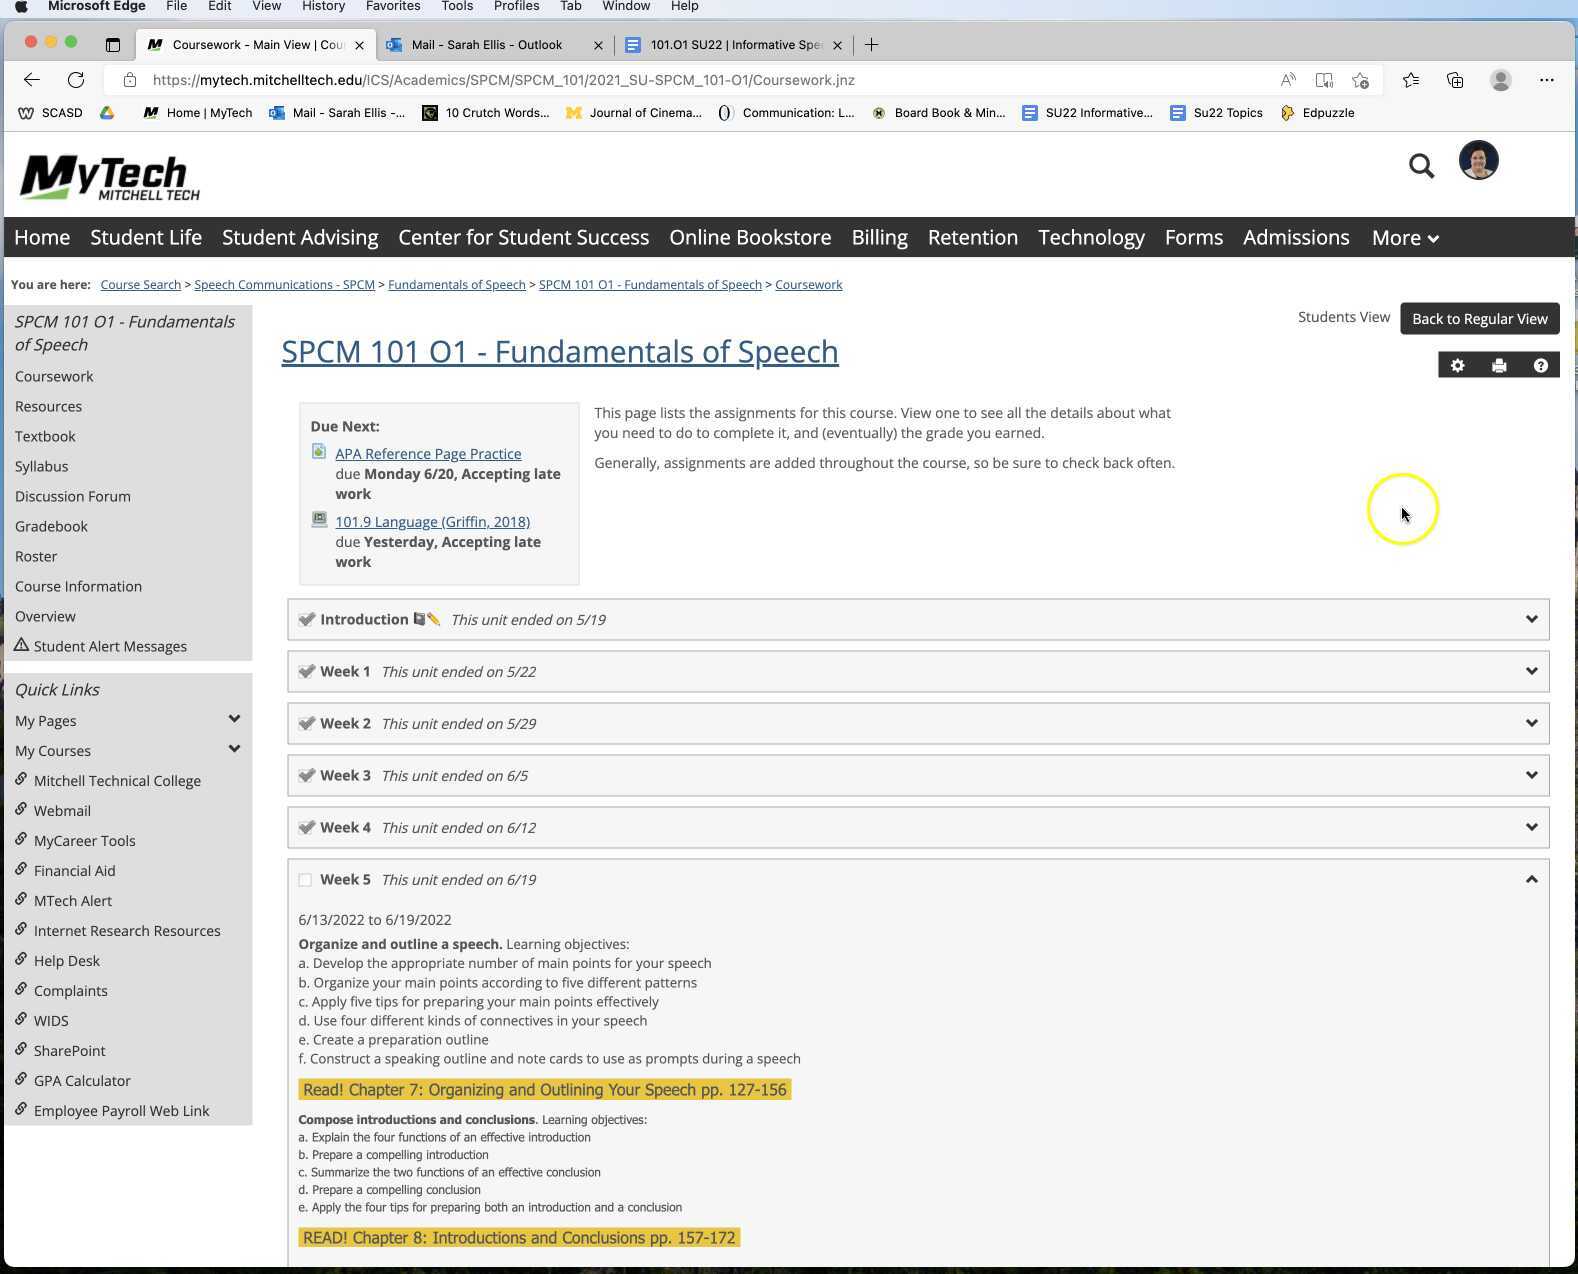Open the help question mark icon
Screen dimensions: 1578x1274
pyautogui.click(x=1540, y=366)
